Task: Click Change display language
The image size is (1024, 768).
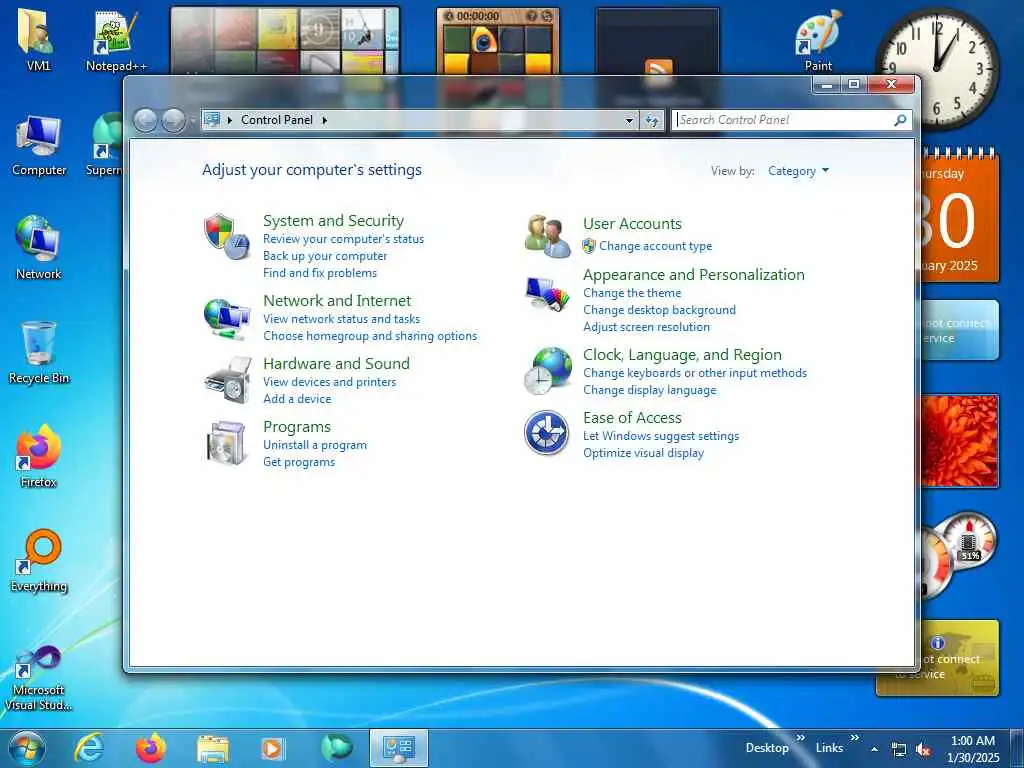Action: 649,390
